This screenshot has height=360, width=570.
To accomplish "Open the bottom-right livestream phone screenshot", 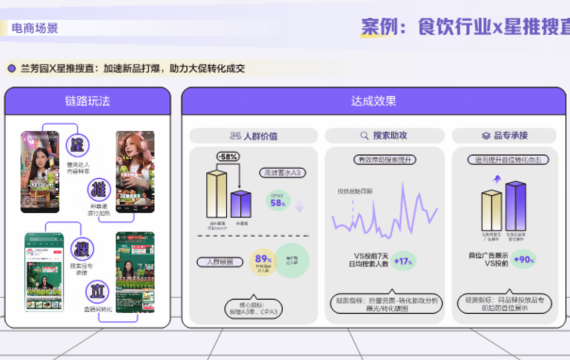I will pyautogui.click(x=135, y=272).
